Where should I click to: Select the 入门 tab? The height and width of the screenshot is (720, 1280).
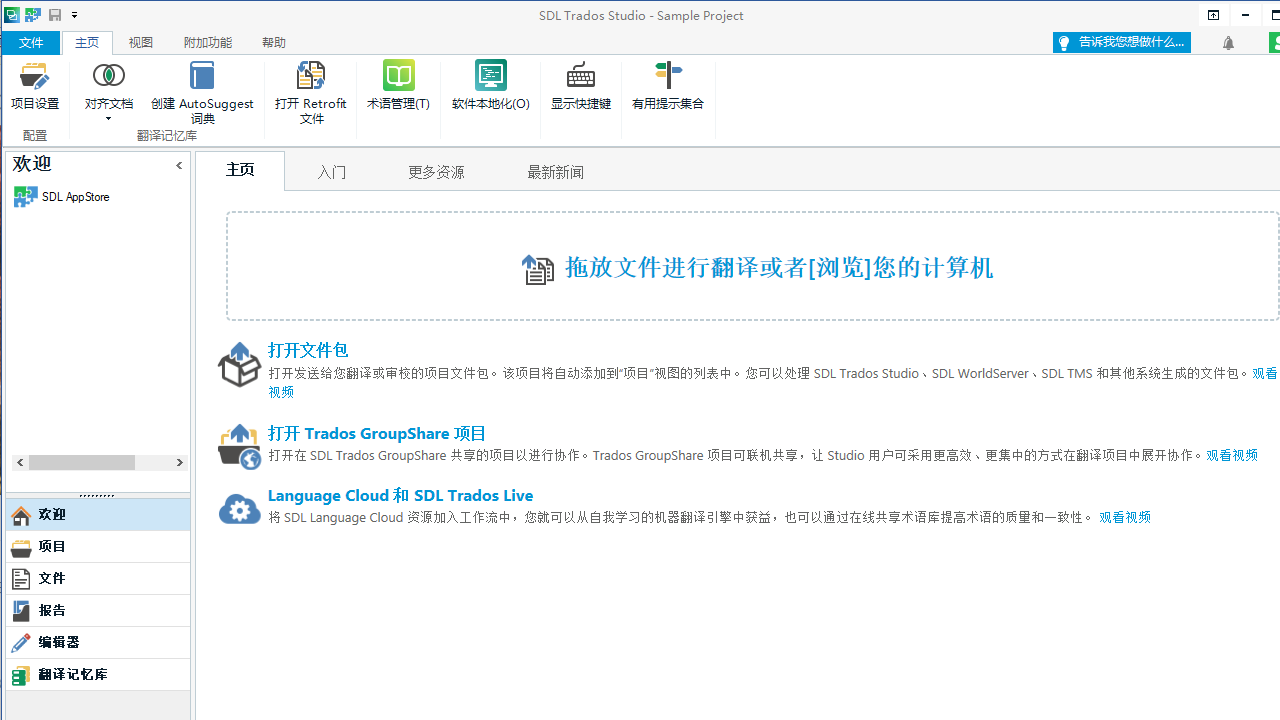(332, 172)
